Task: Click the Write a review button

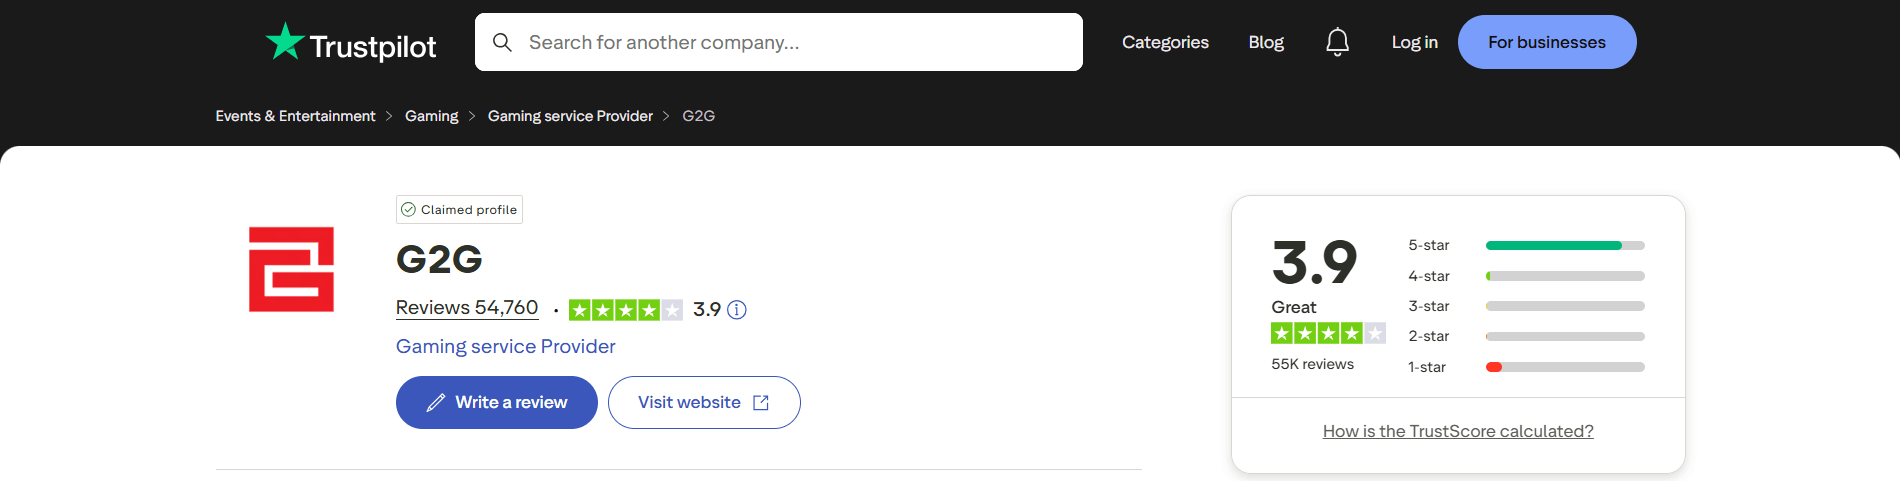Action: coord(497,402)
